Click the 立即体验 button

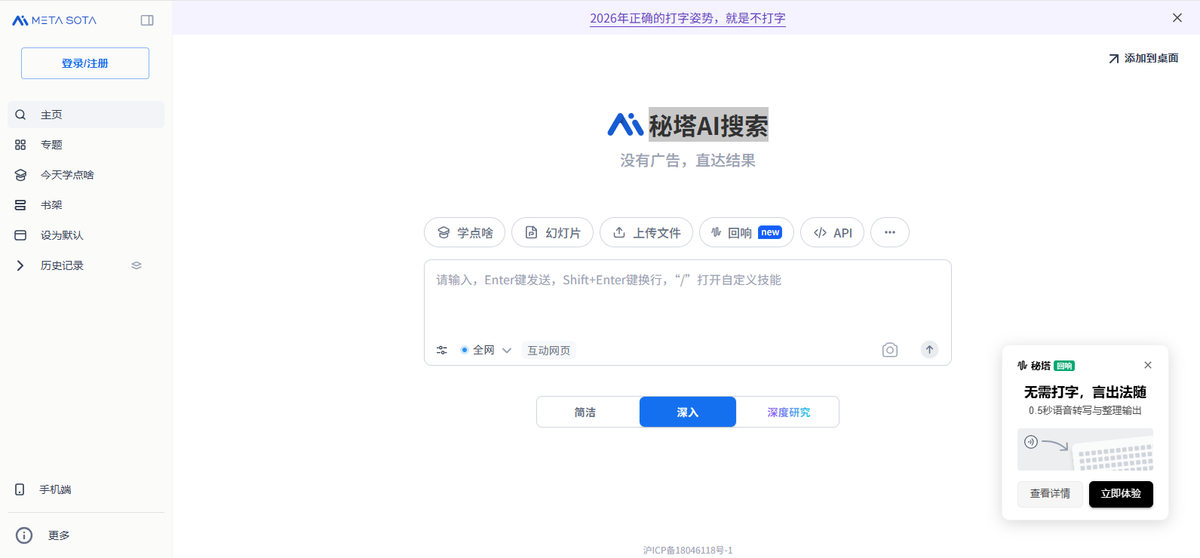[1120, 493]
